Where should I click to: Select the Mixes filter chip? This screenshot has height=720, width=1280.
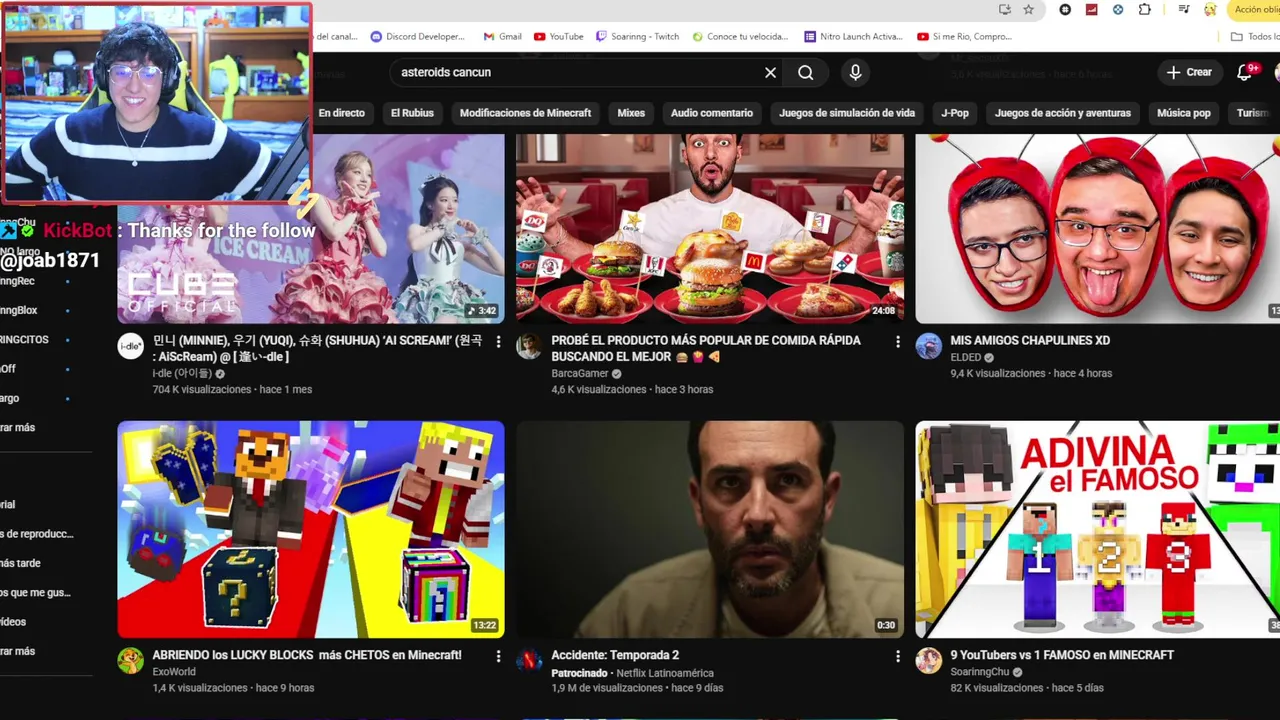click(x=631, y=113)
